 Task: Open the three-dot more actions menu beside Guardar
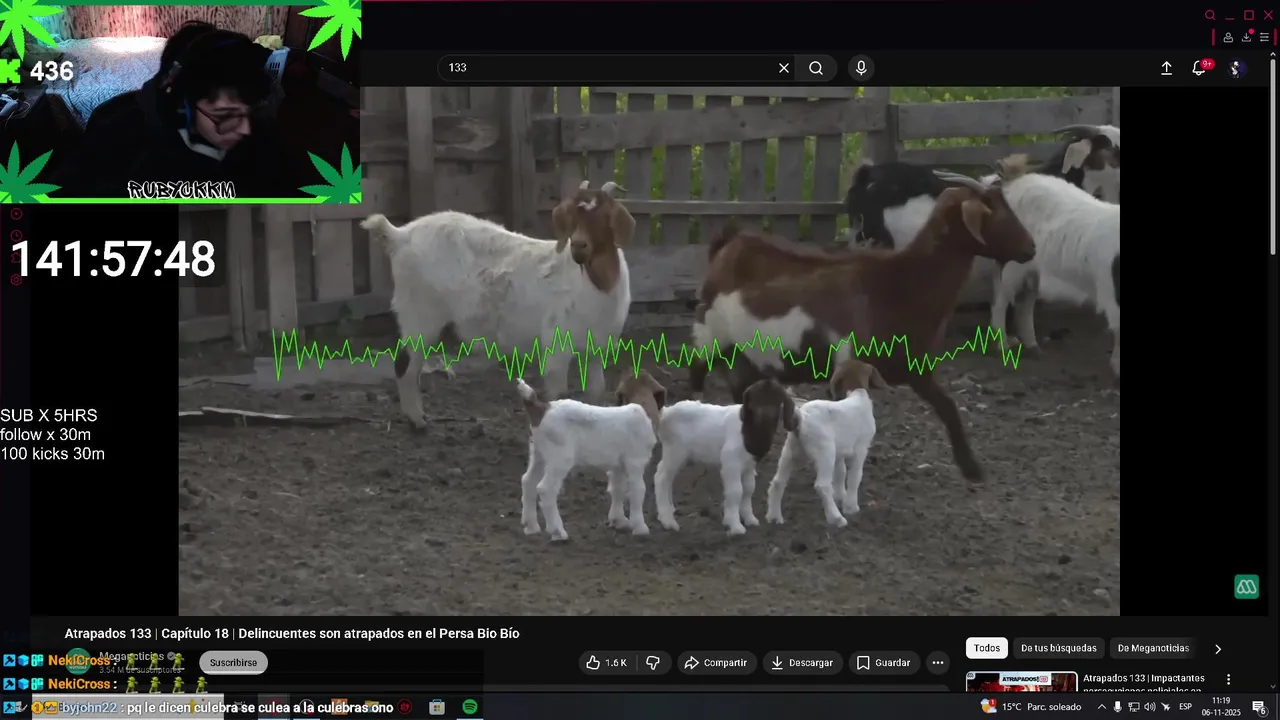(937, 662)
